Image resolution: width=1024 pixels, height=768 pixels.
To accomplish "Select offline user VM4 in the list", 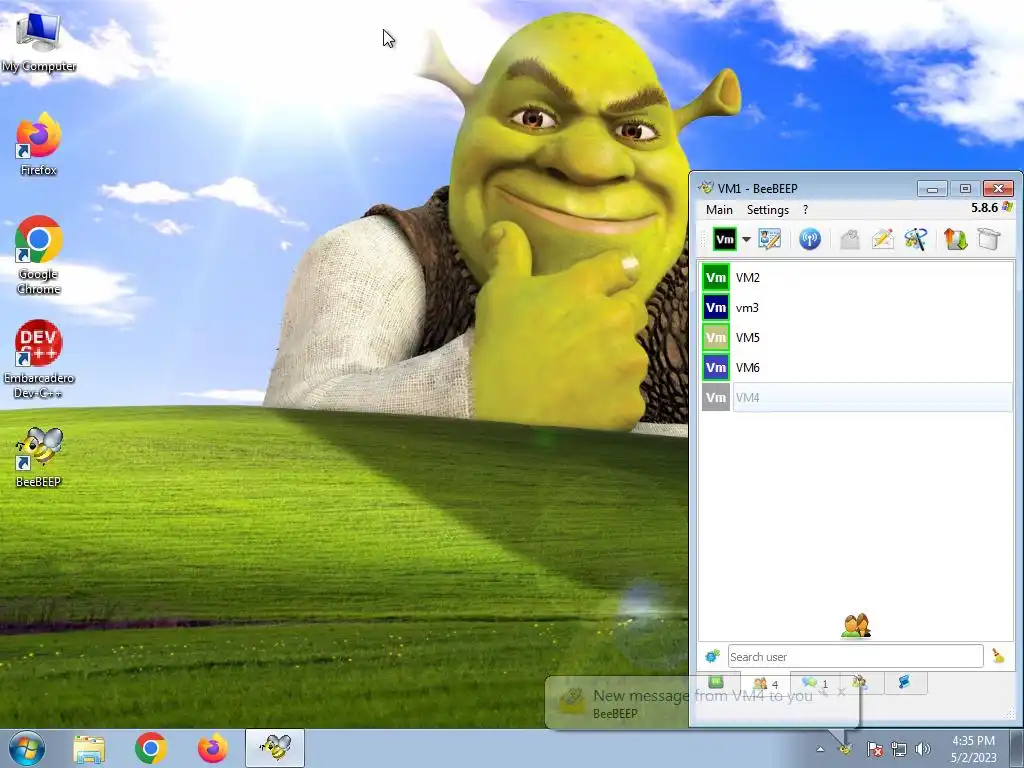I will (856, 398).
